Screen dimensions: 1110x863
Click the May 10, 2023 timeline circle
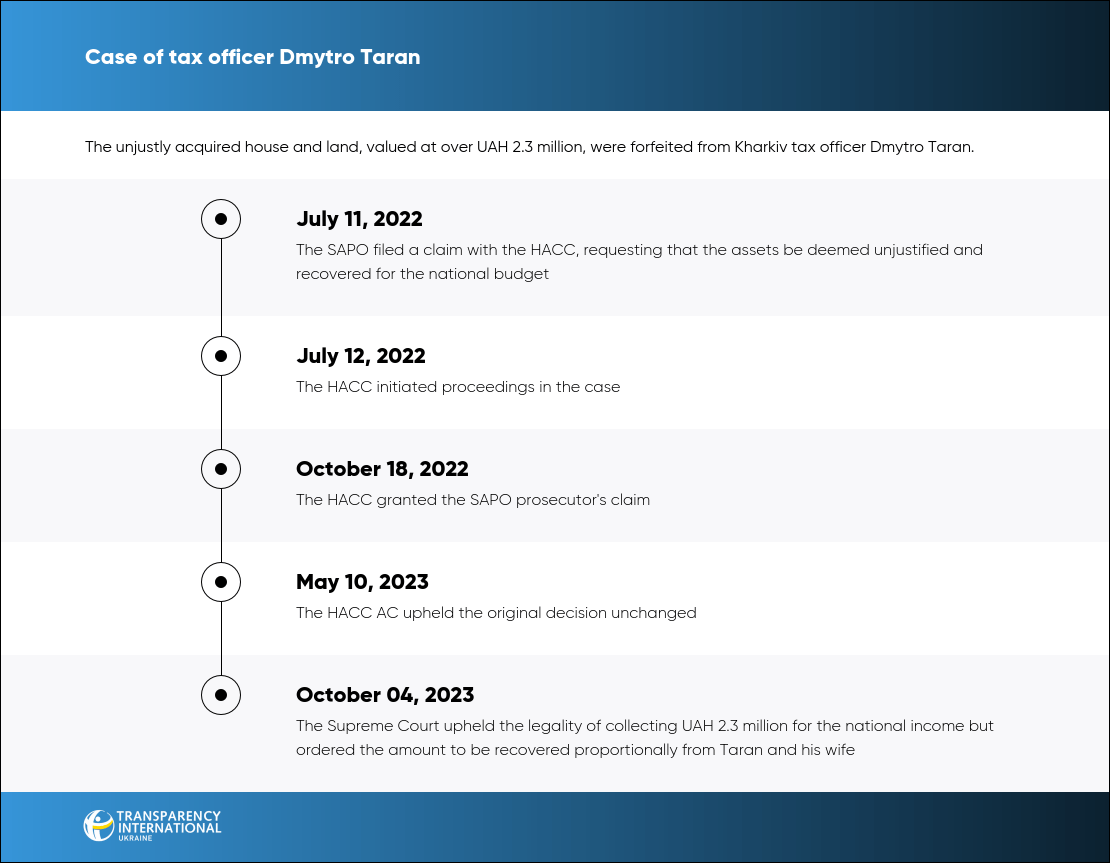[x=221, y=581]
